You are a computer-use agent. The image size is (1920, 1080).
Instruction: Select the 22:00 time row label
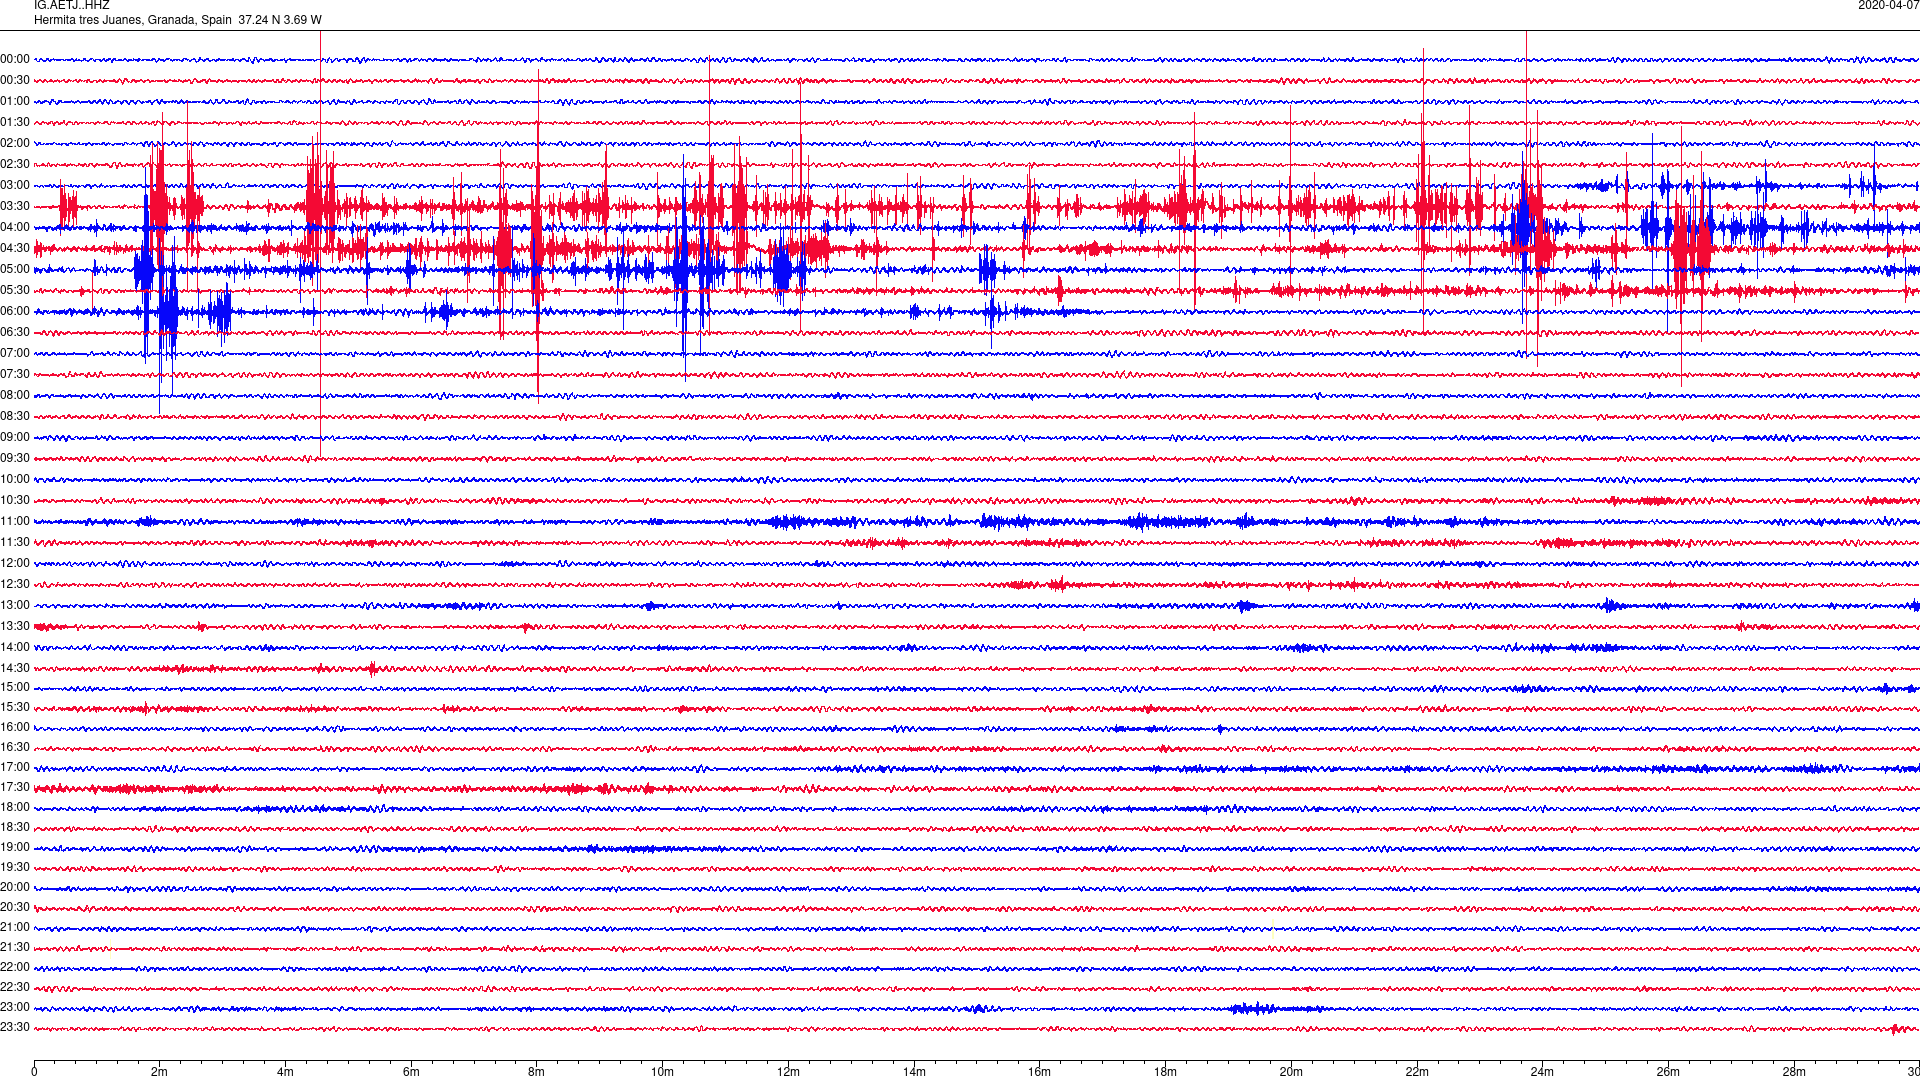pos(15,967)
